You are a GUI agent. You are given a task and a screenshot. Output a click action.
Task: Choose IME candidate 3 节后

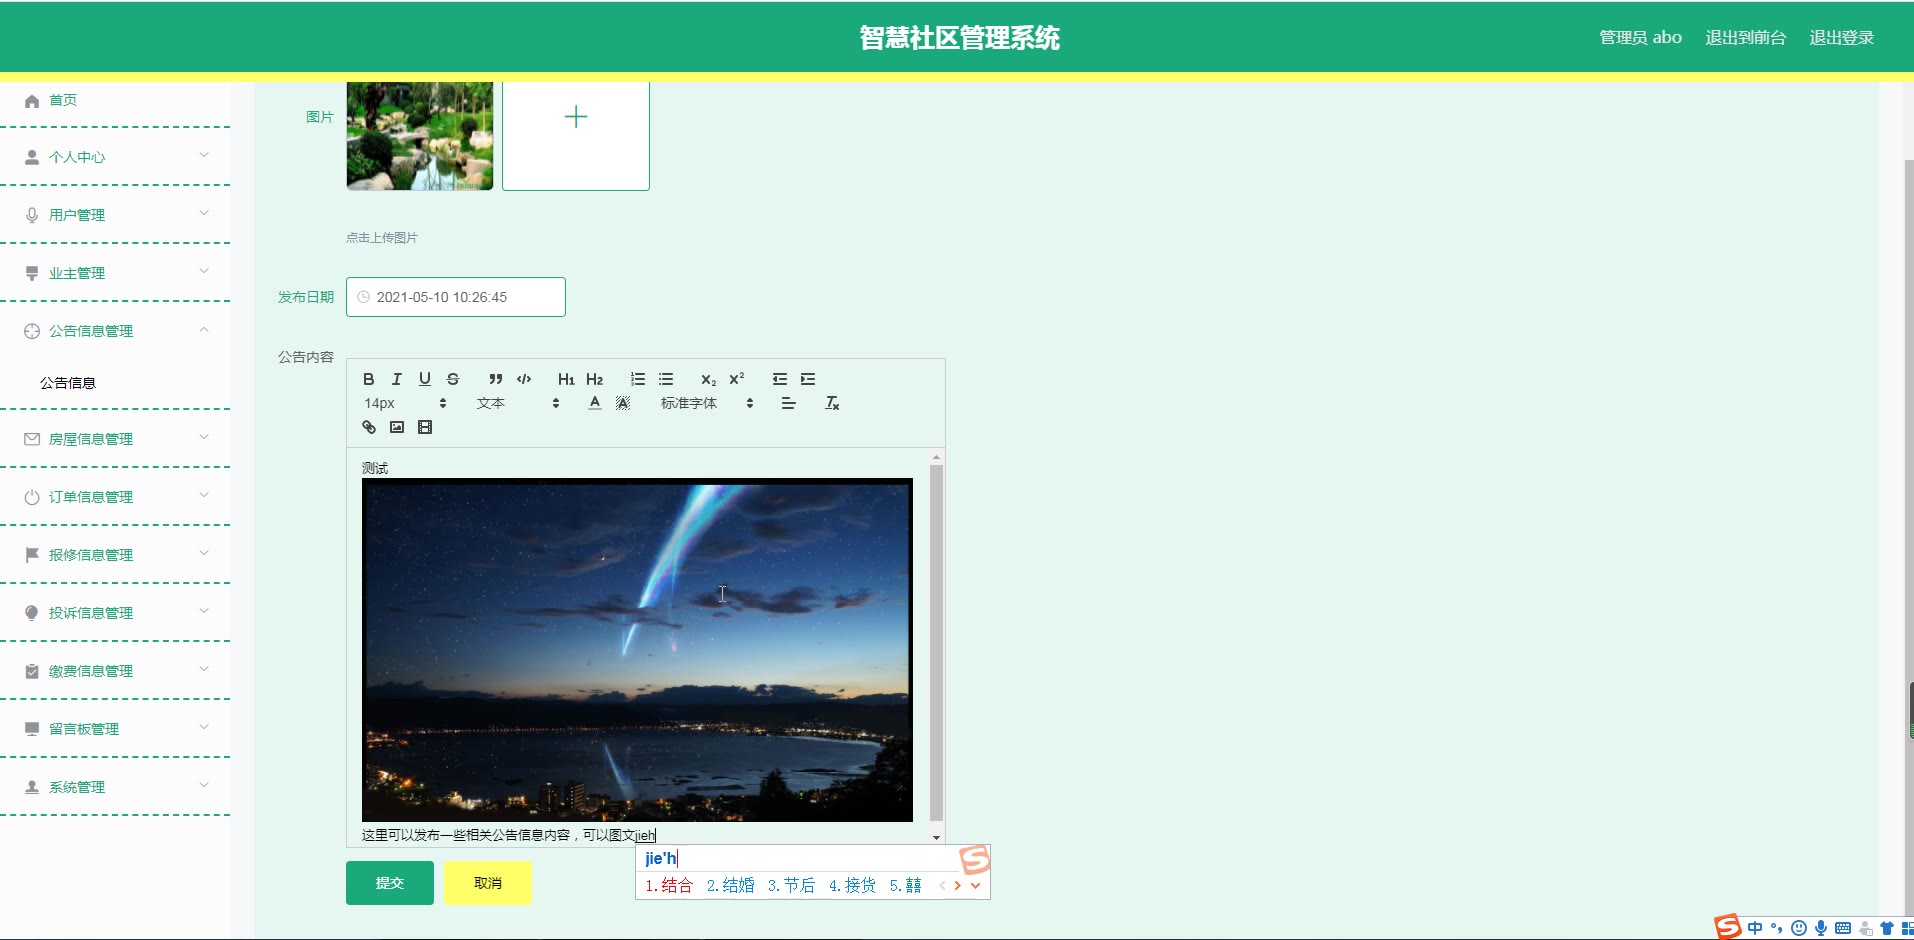792,885
